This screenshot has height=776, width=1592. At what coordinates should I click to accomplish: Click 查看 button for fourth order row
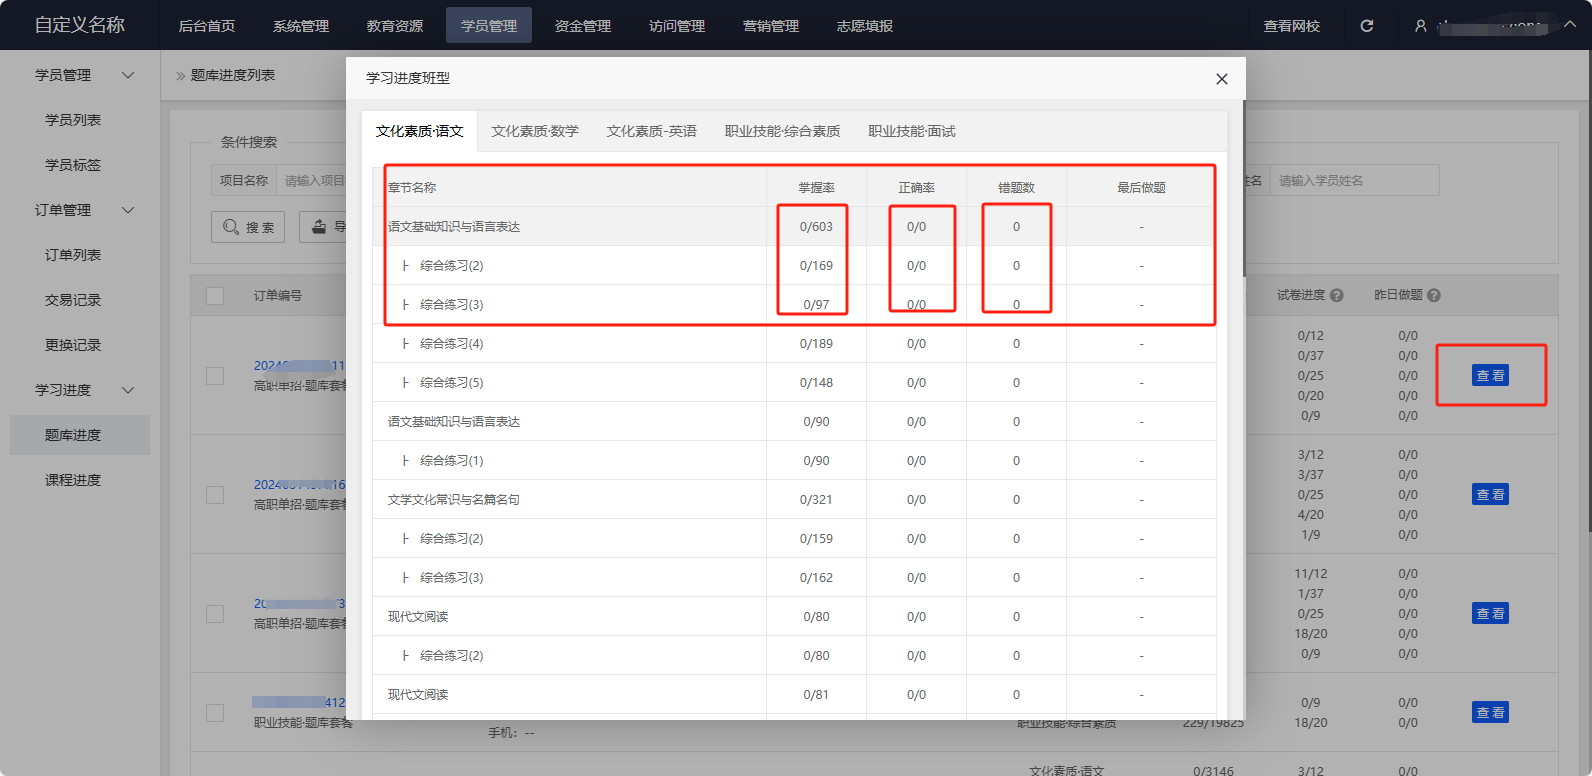click(1490, 712)
